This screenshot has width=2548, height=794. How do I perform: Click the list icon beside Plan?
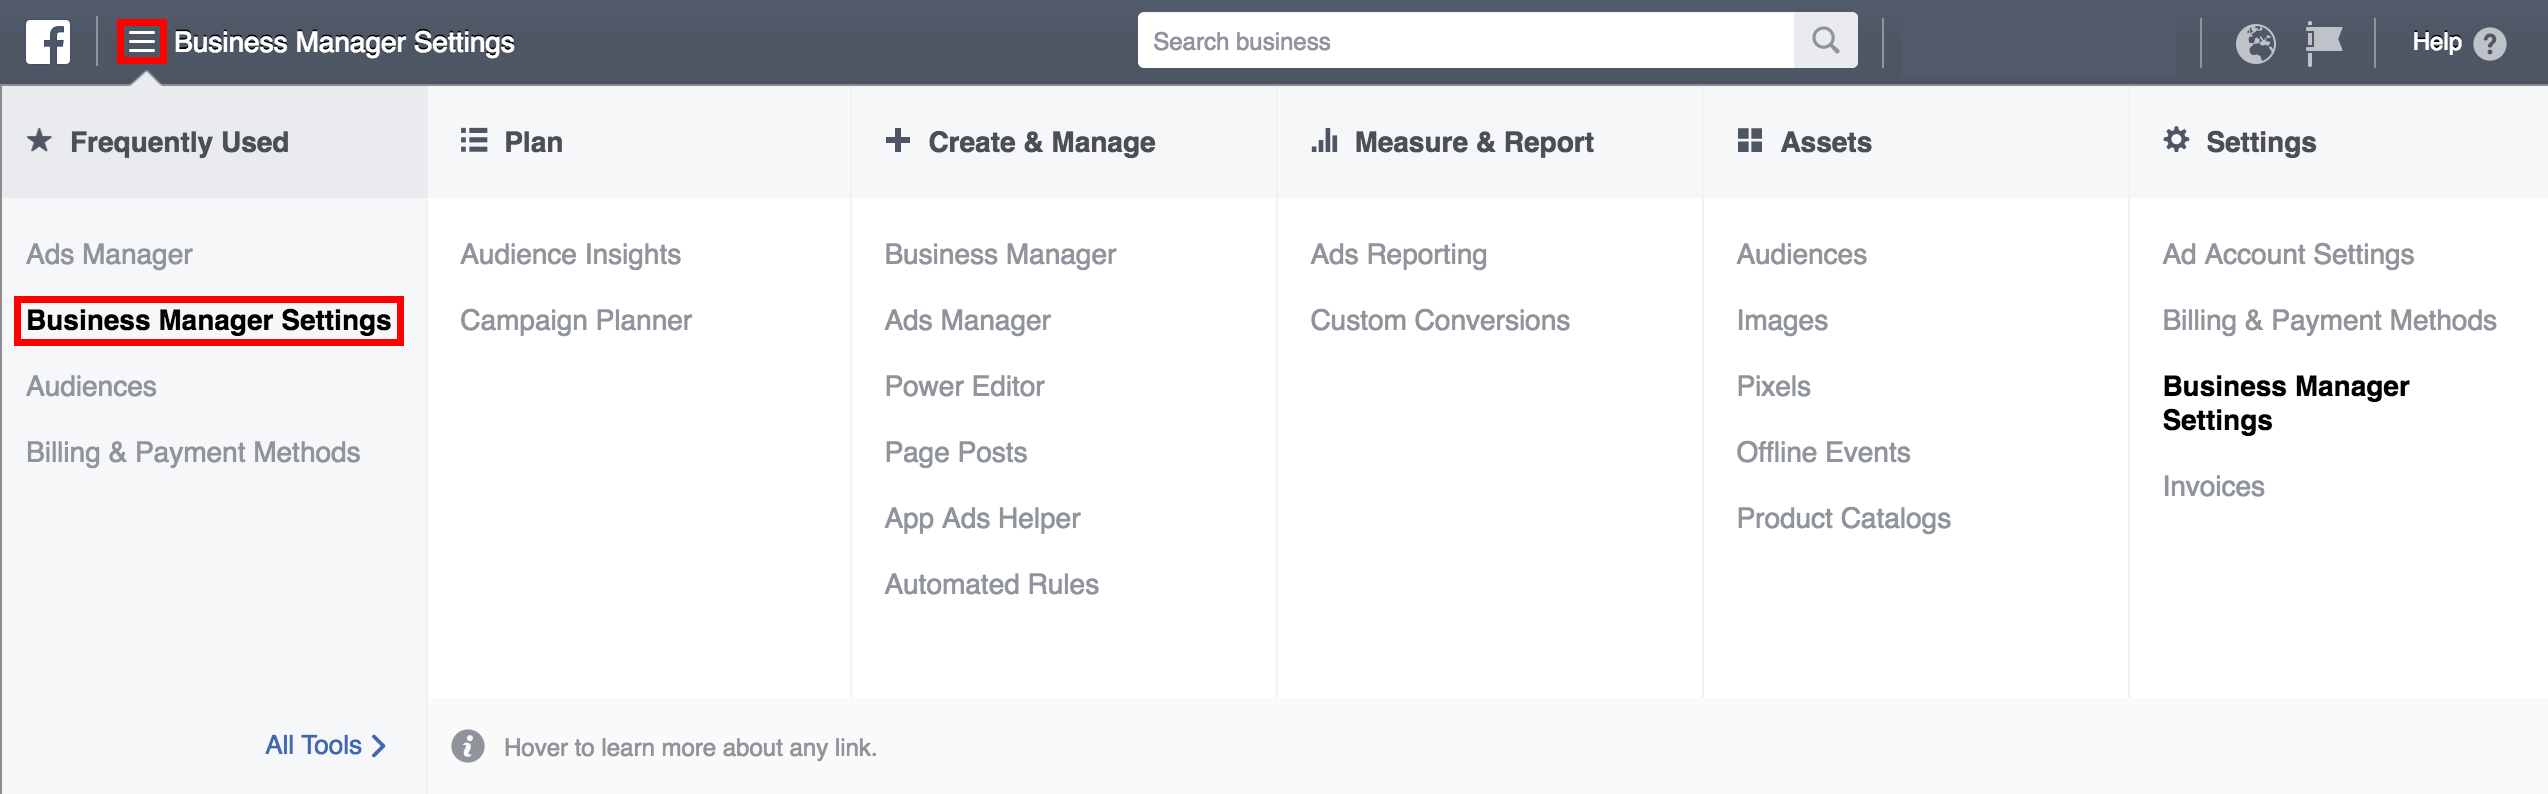point(473,140)
